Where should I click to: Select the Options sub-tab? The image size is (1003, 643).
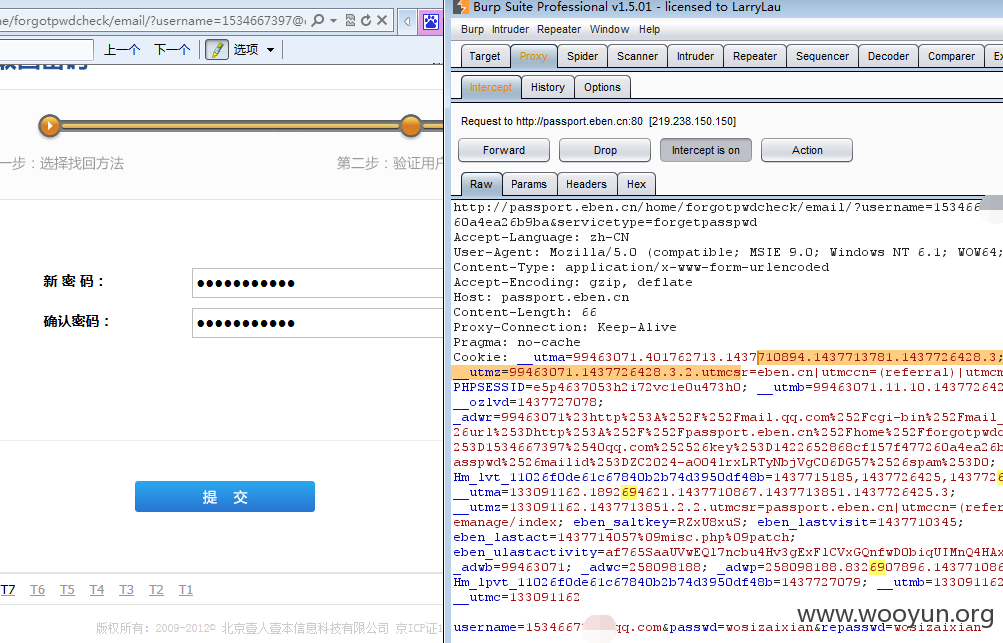pyautogui.click(x=602, y=87)
